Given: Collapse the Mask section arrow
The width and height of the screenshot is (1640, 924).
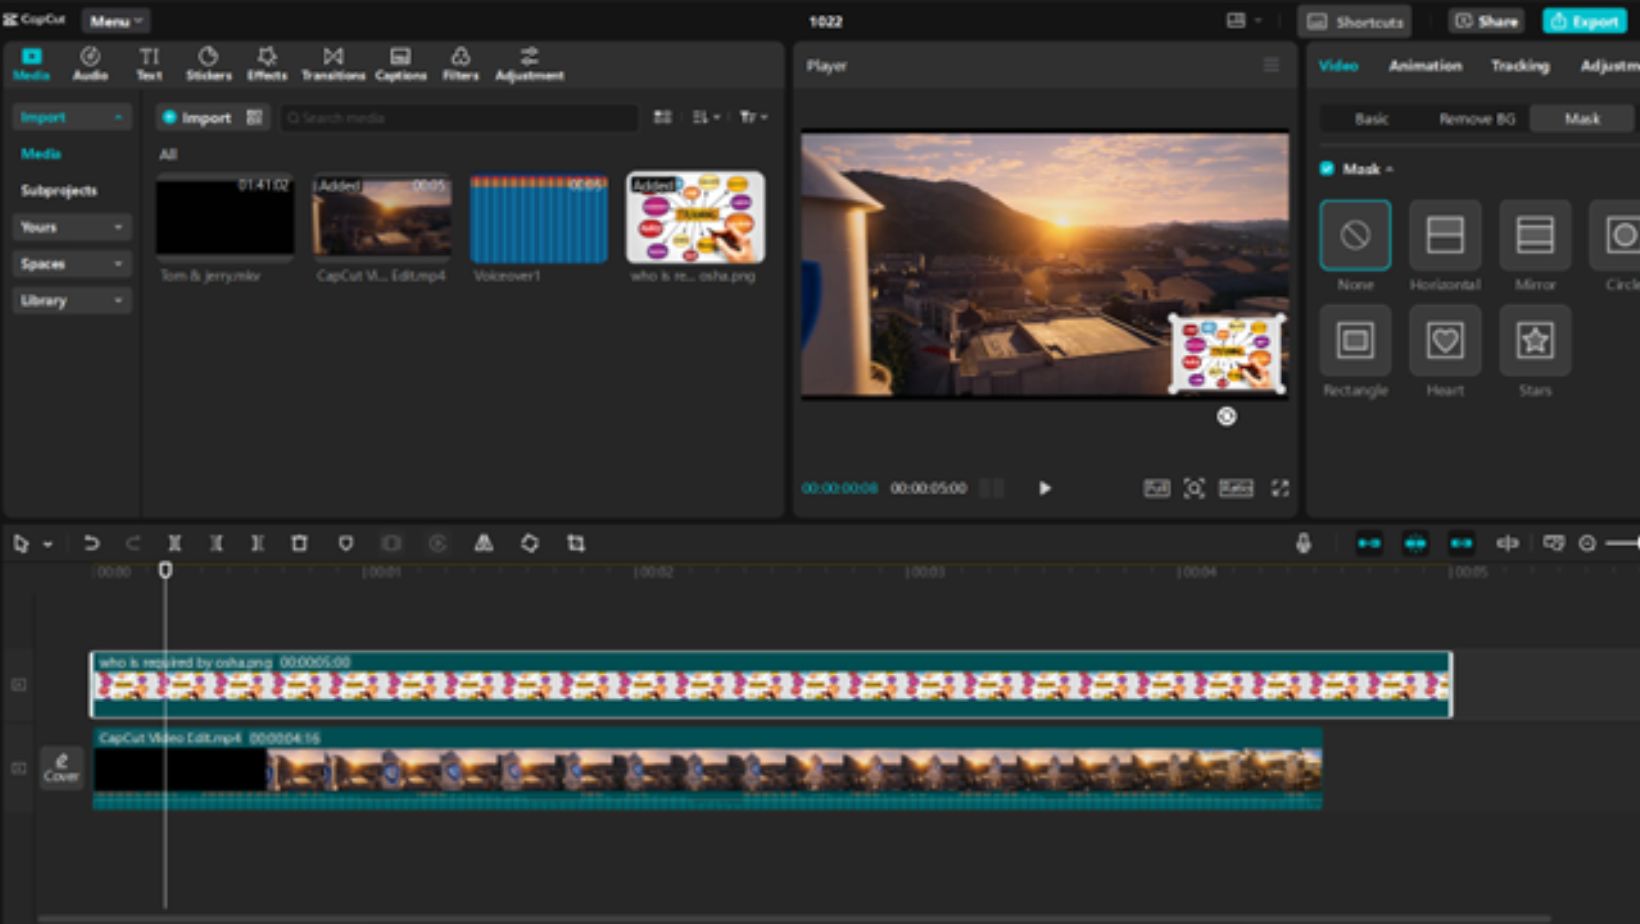Looking at the screenshot, I should point(1389,169).
